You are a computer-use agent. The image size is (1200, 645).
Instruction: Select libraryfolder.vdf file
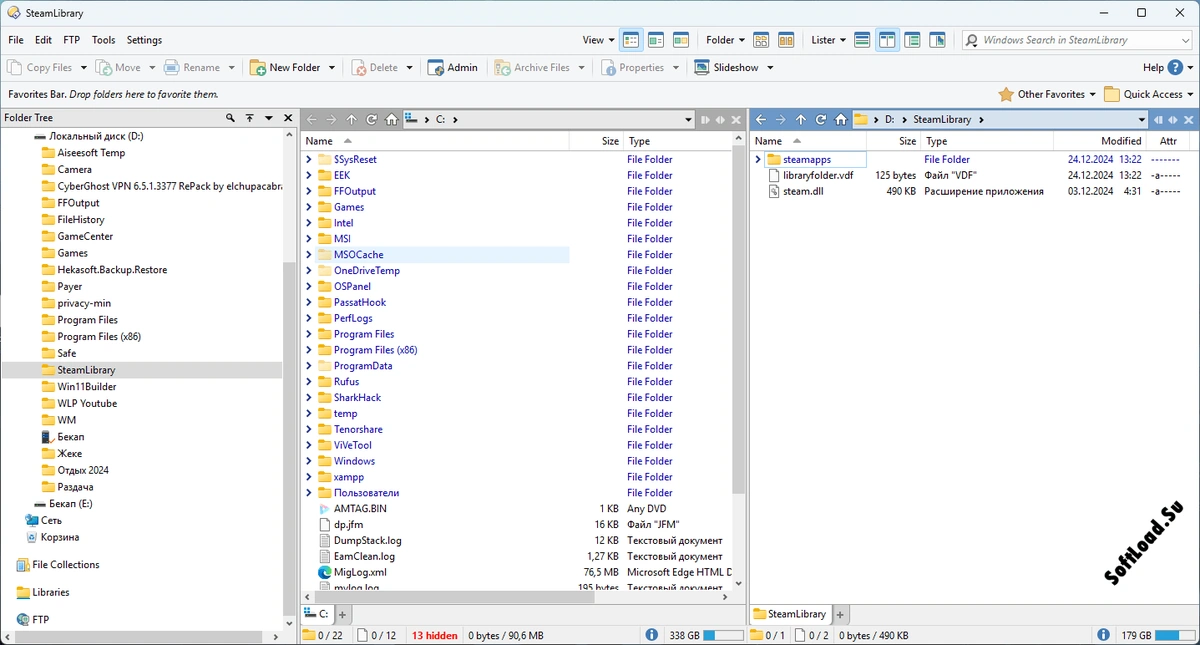click(x=811, y=175)
